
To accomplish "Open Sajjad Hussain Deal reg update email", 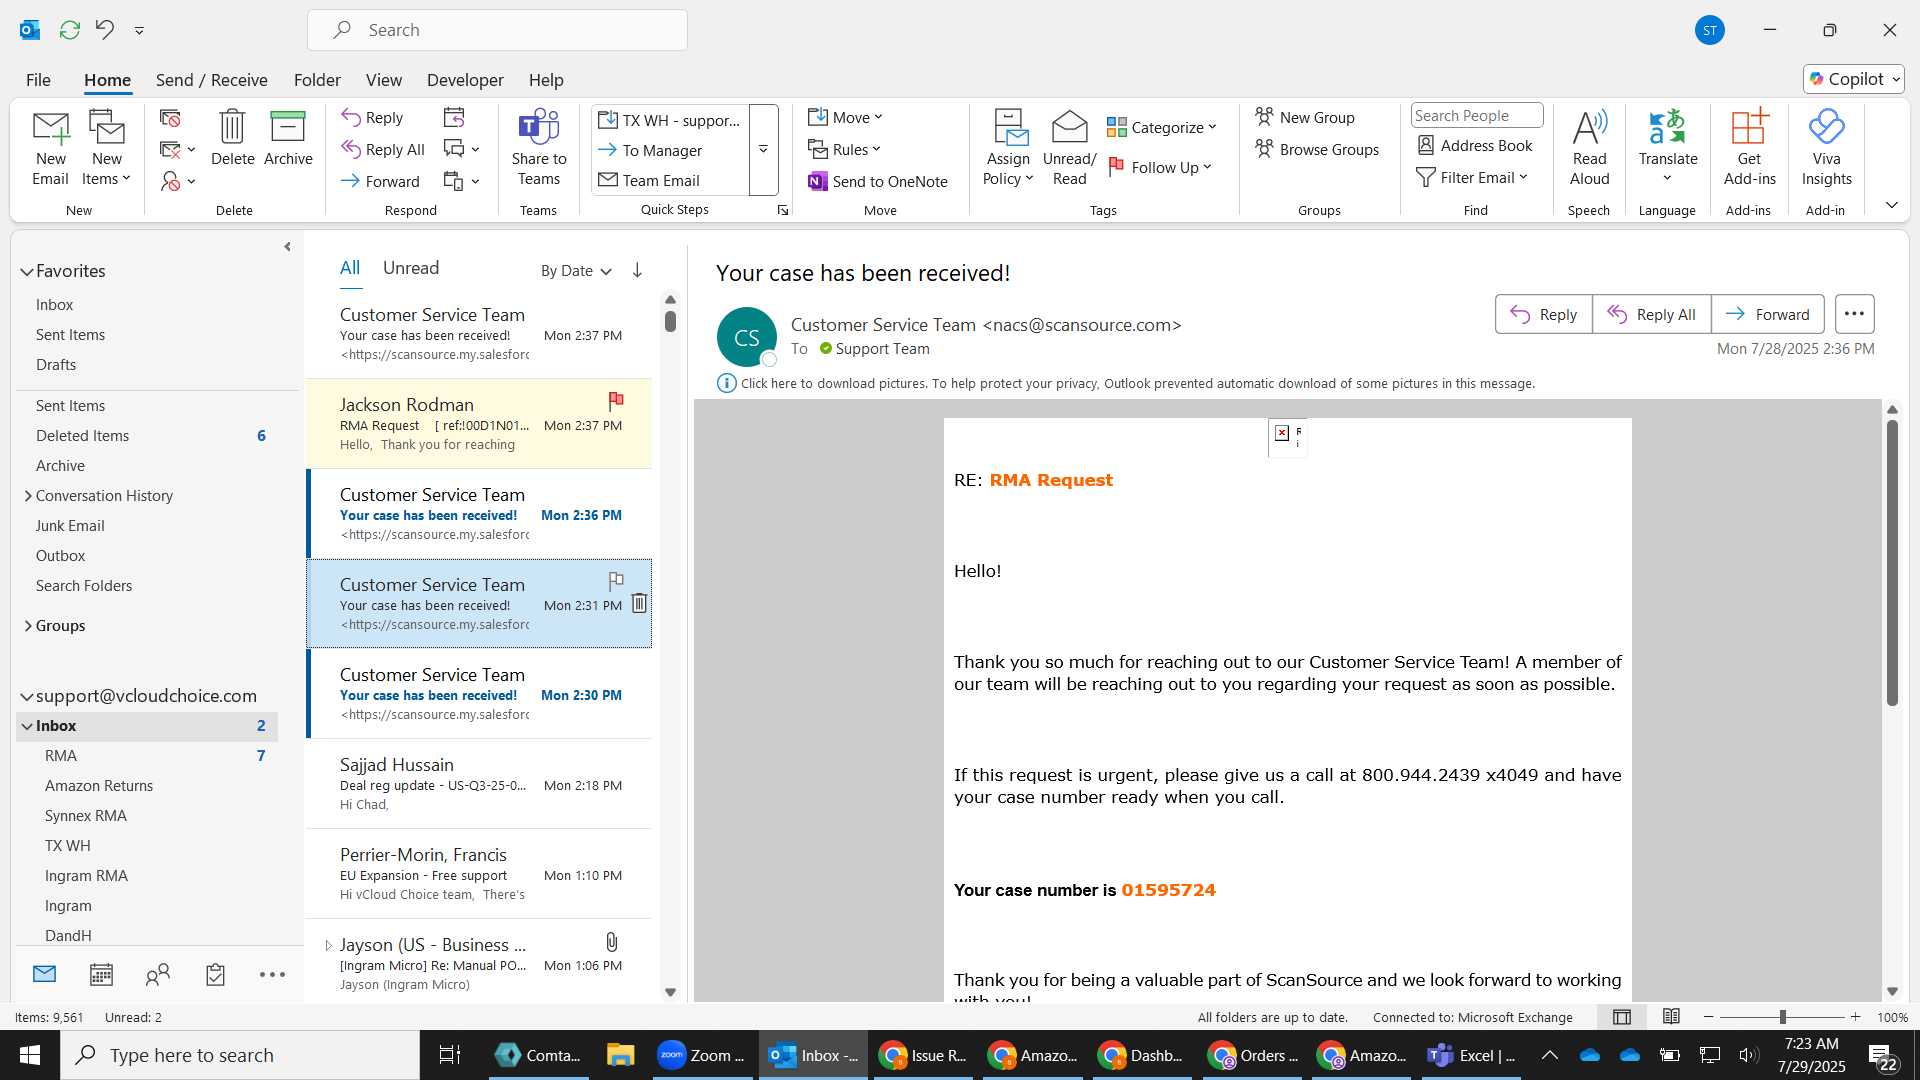I will pyautogui.click(x=480, y=784).
